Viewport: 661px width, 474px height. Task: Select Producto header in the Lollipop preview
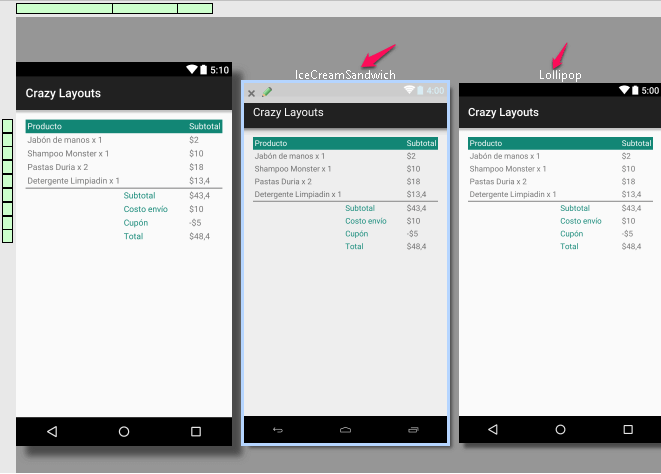coord(486,143)
